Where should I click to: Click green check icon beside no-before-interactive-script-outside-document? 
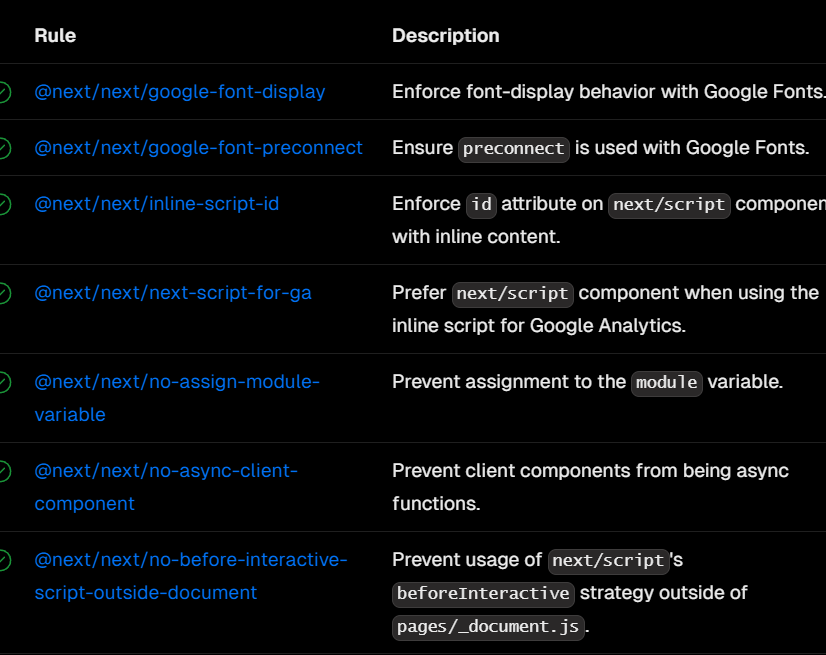(3, 560)
